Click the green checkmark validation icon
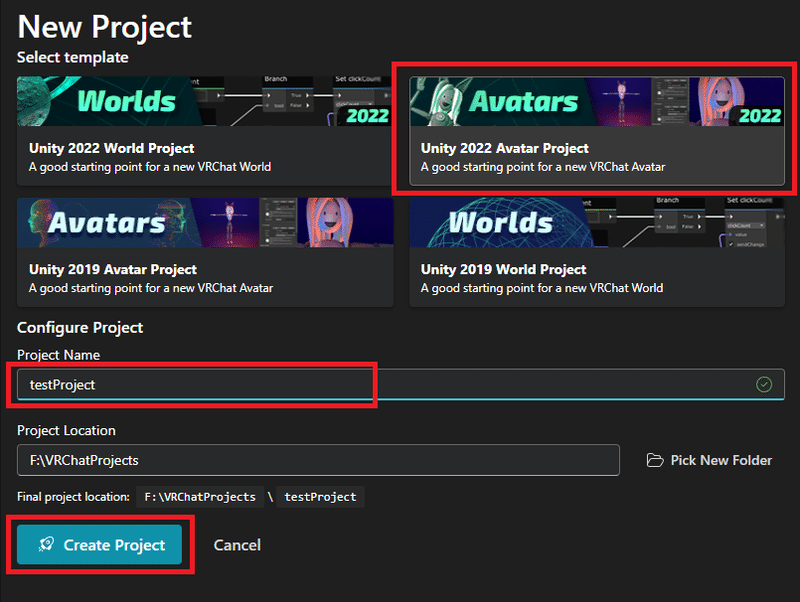This screenshot has height=602, width=800. [x=763, y=385]
